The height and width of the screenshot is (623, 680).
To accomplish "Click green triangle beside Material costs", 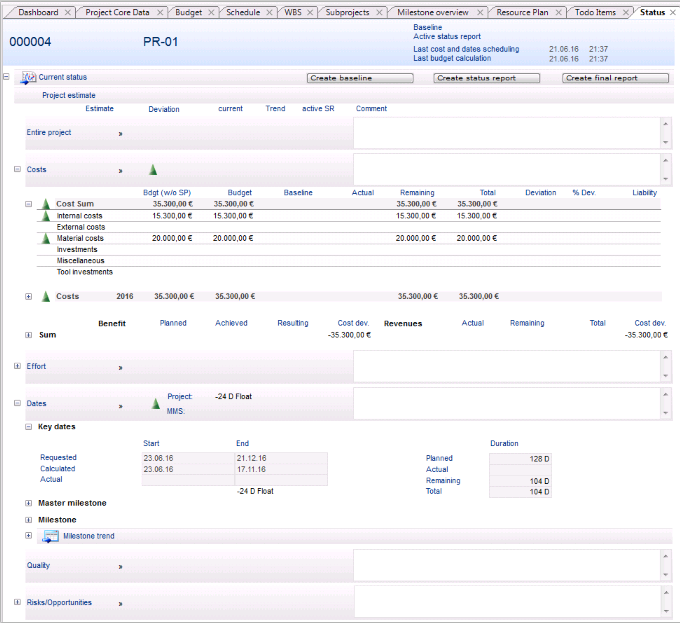I will [x=46, y=238].
